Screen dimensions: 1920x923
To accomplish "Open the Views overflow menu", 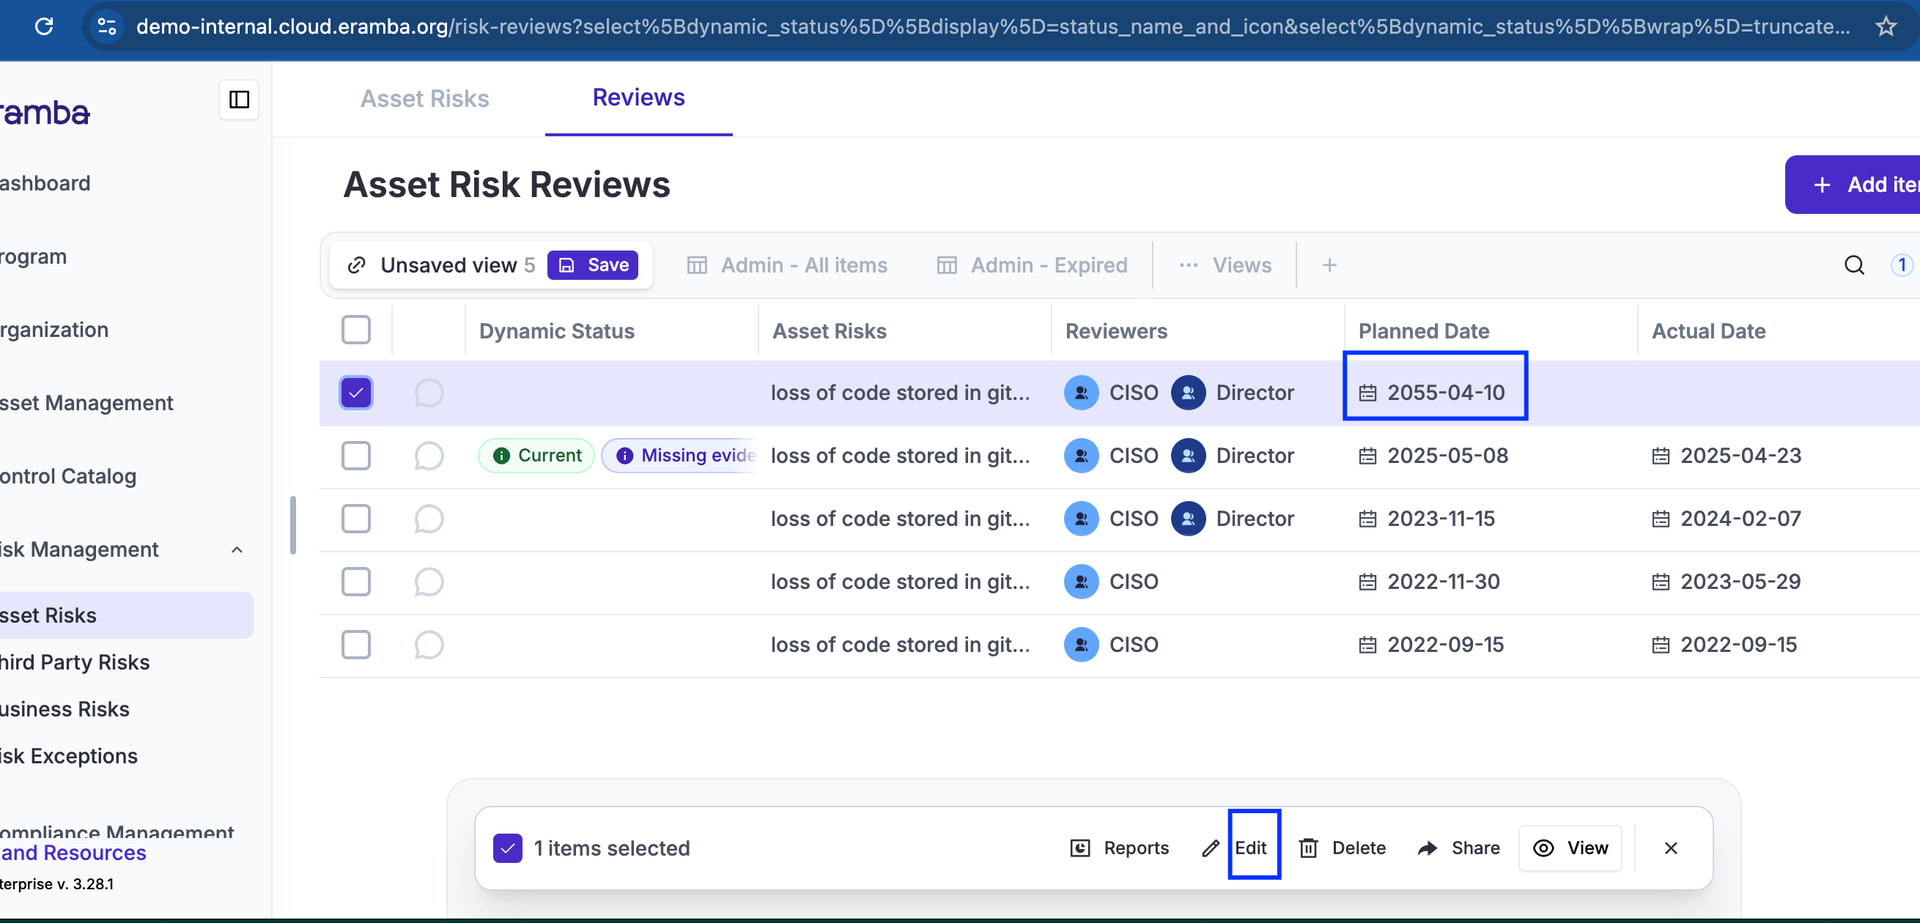I will point(1225,265).
